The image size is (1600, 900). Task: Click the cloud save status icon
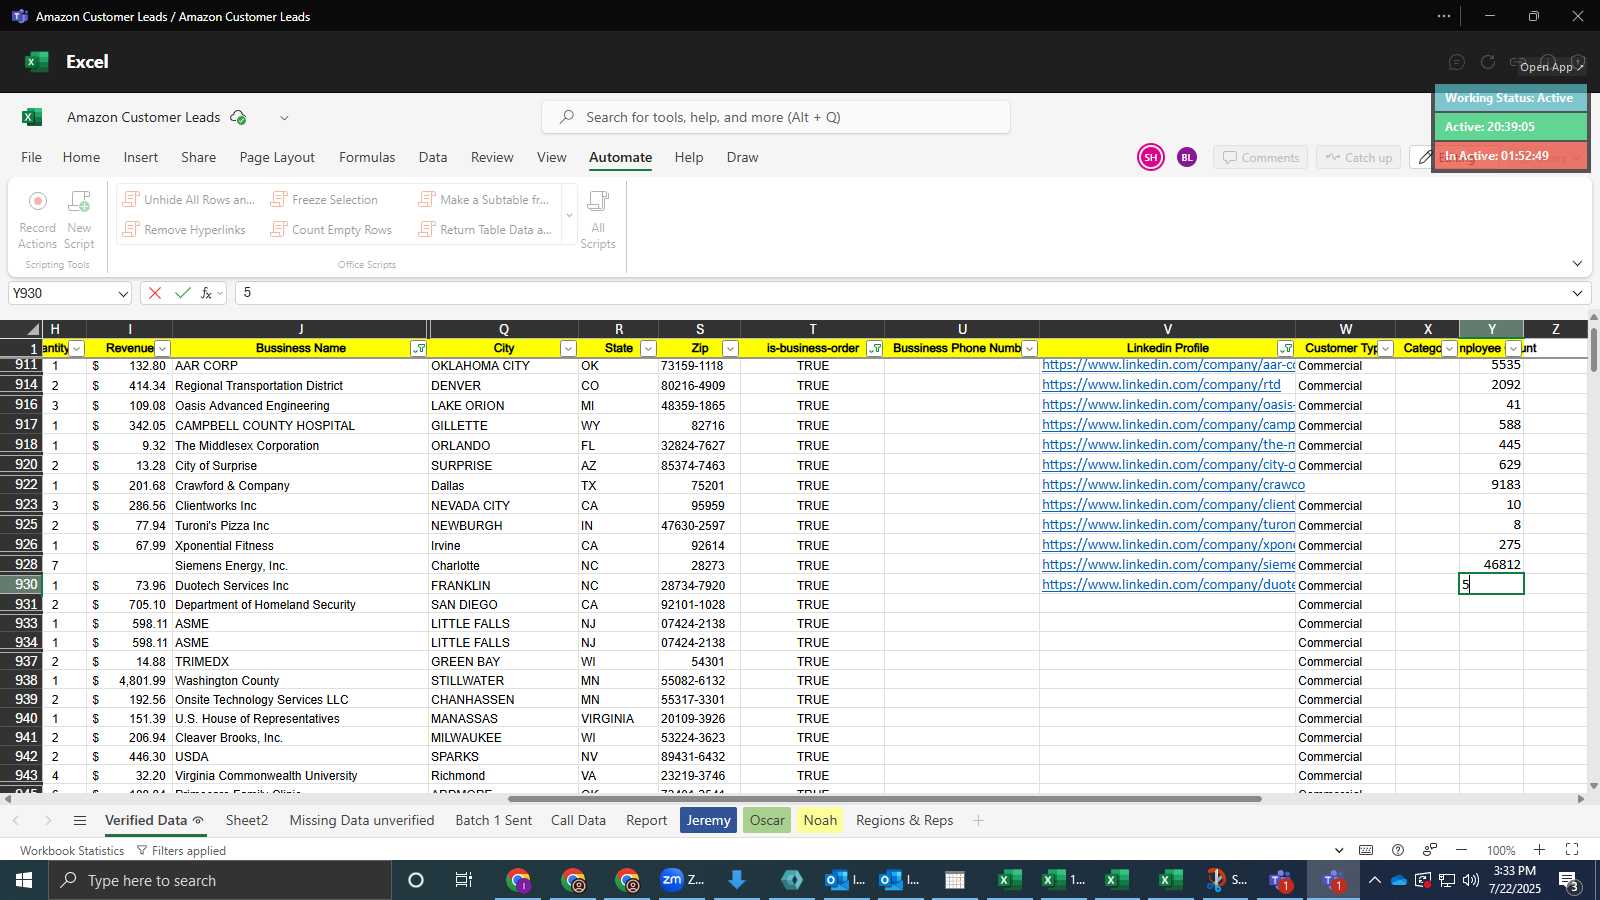[x=238, y=117]
